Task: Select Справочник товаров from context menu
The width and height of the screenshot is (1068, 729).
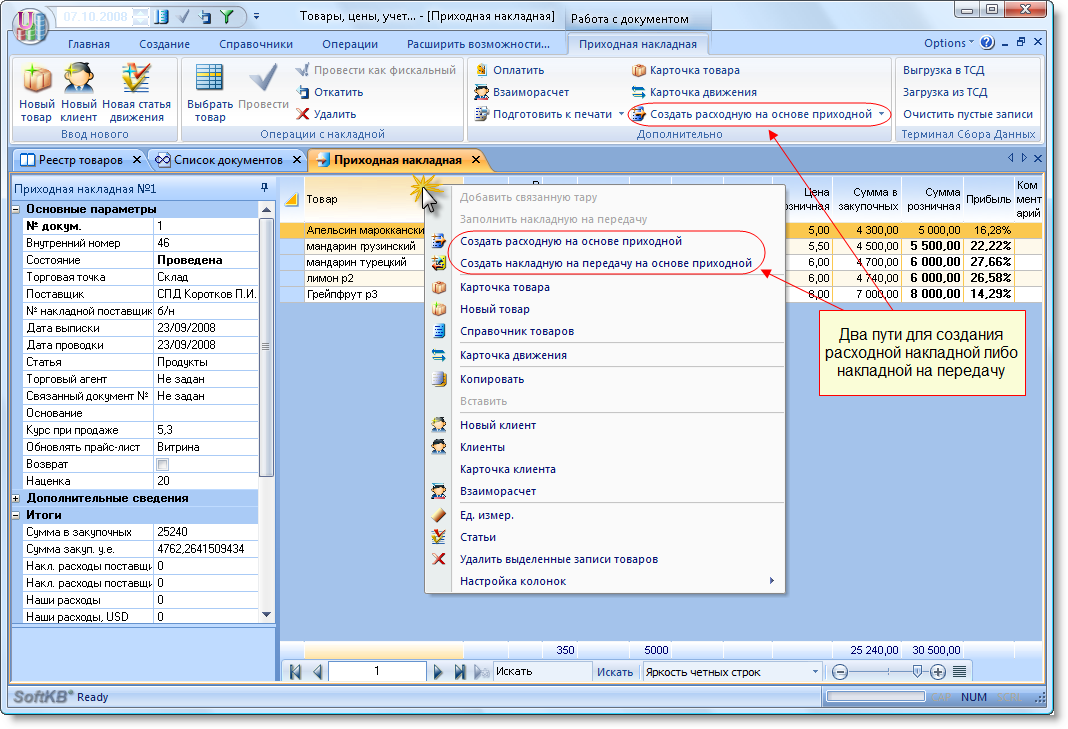Action: tap(517, 331)
